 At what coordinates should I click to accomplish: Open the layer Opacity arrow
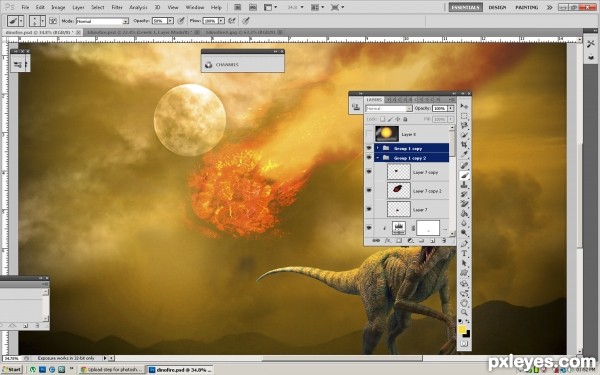pyautogui.click(x=451, y=109)
